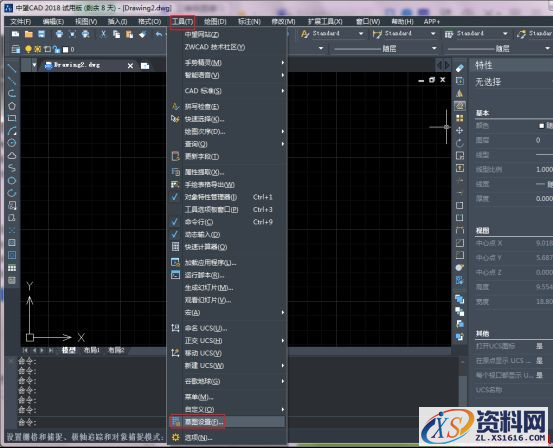The image size is (553, 448).
Task: Choose 选项(N)... in Tools menu
Action: (x=227, y=438)
